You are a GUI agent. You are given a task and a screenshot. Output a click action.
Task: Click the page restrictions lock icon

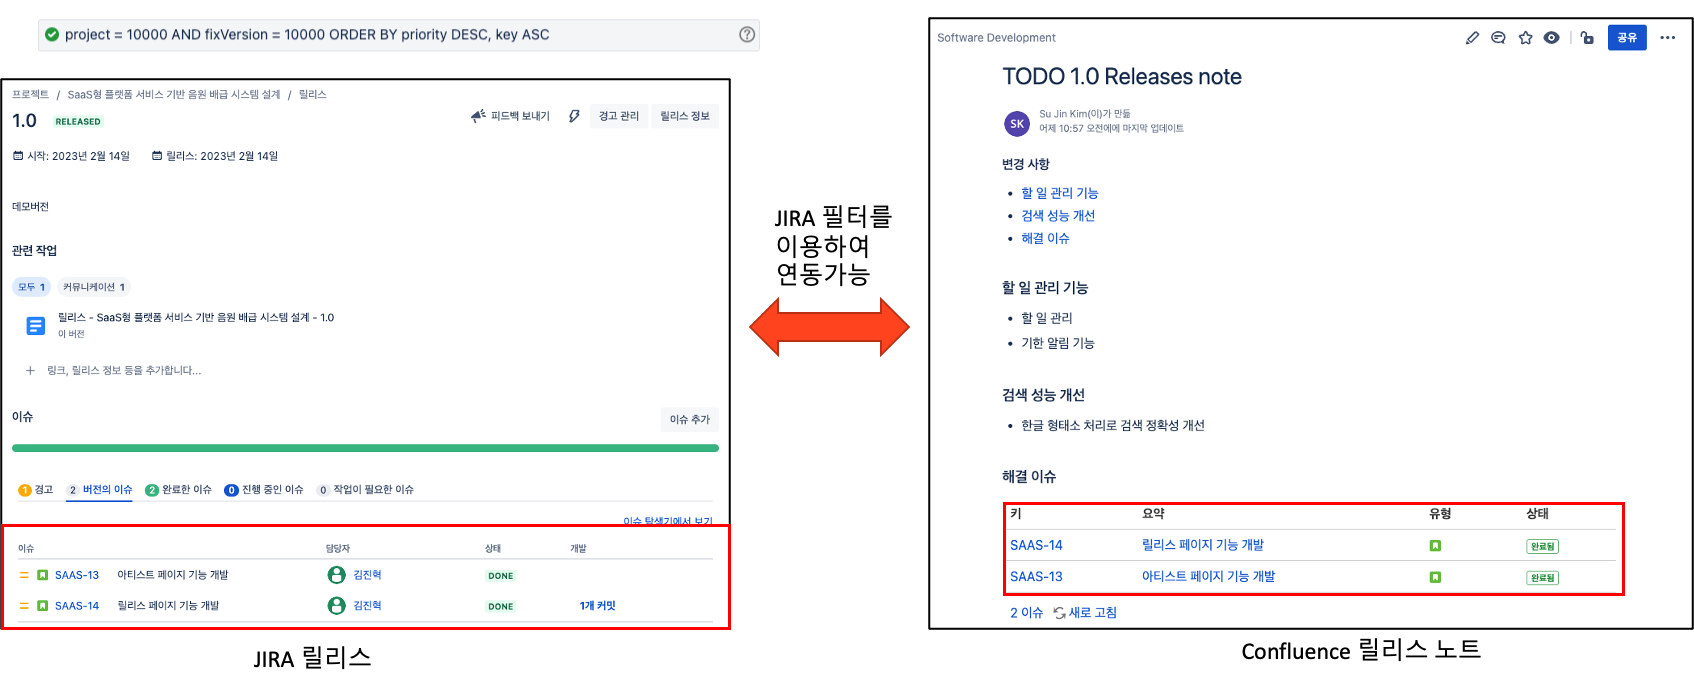(x=1587, y=38)
